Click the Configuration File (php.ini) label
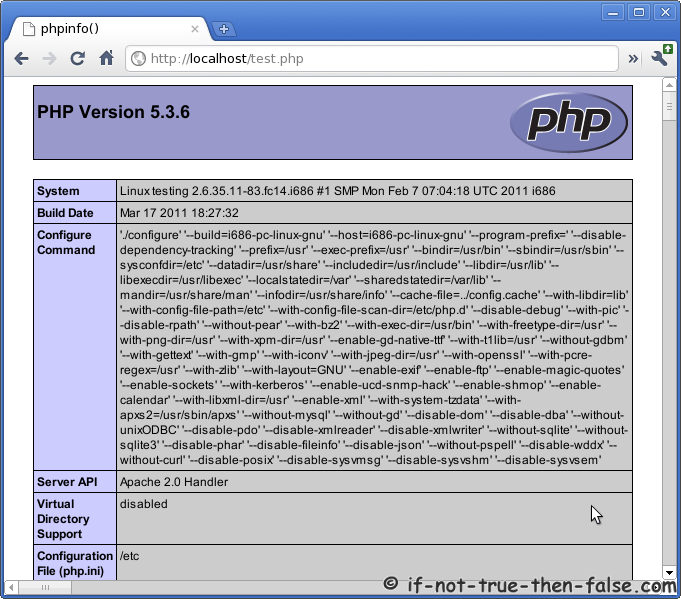This screenshot has width=681, height=599. pyautogui.click(x=75, y=563)
